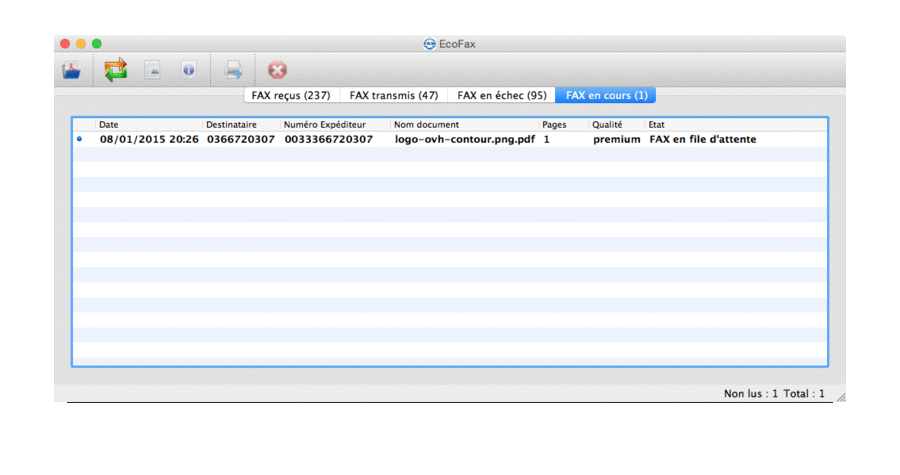Open the FAX transmis tab
The image size is (900, 475).
pyautogui.click(x=393, y=95)
